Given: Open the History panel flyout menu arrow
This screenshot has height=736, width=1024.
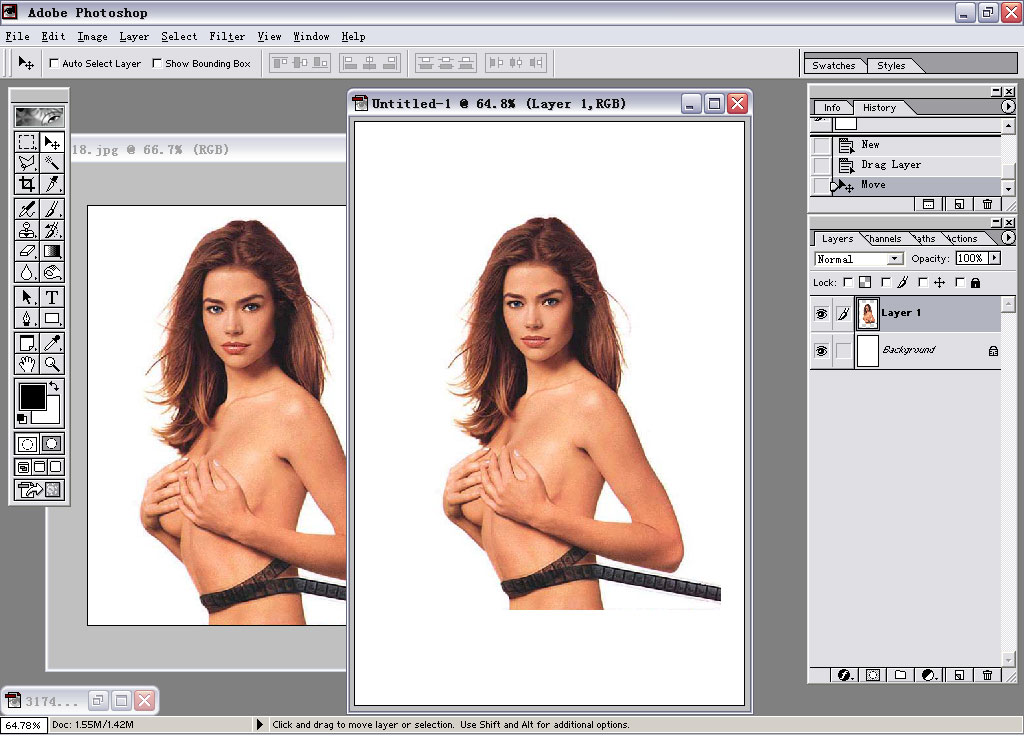Looking at the screenshot, I should pos(1008,106).
